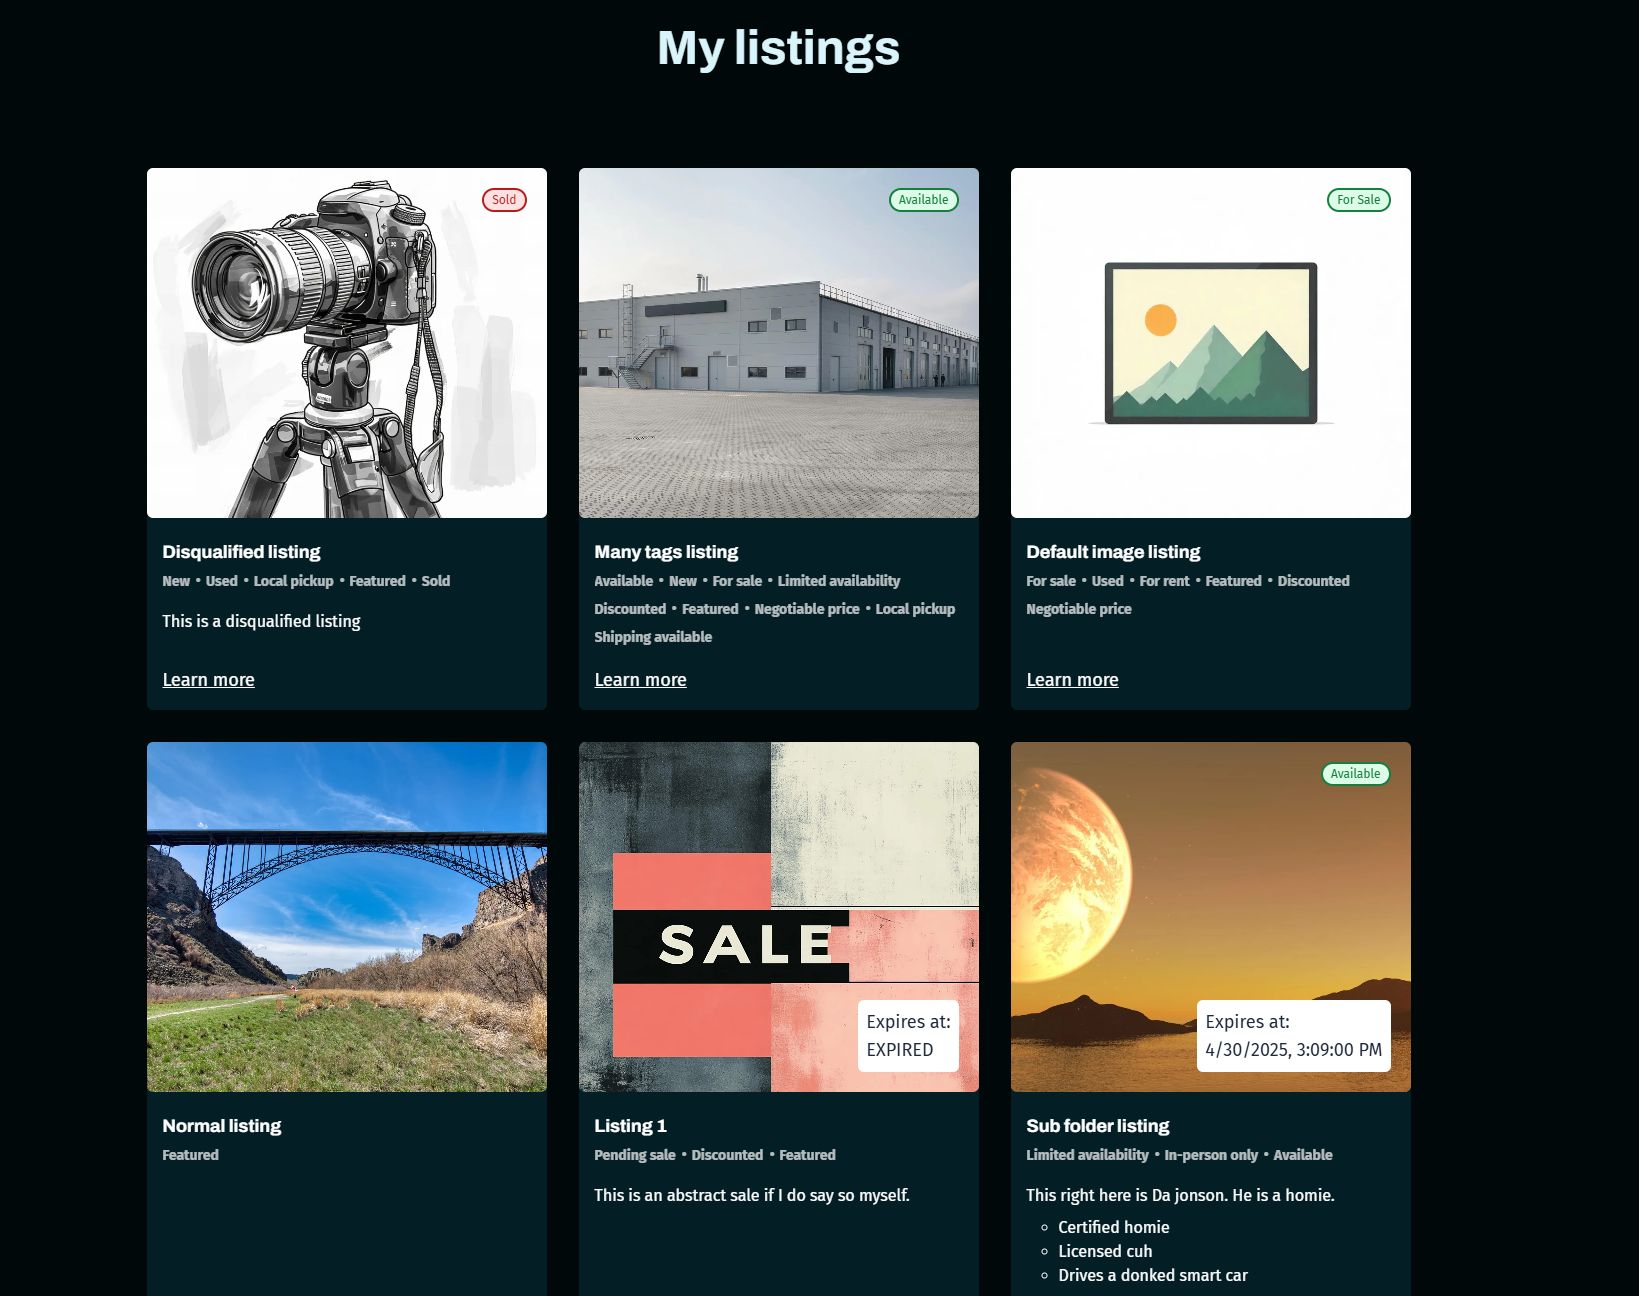Viewport: 1639px width, 1296px height.
Task: Open the bridge landscape photo thumbnail
Action: click(x=346, y=916)
